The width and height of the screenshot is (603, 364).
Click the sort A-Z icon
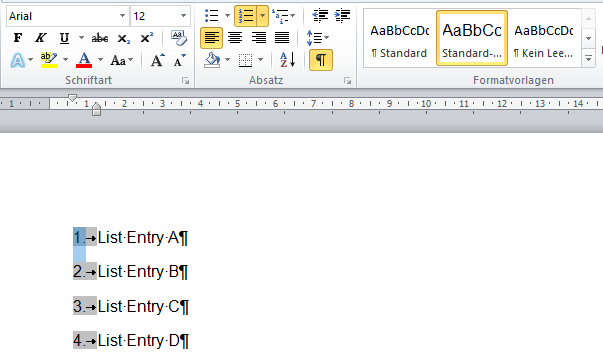coord(287,60)
